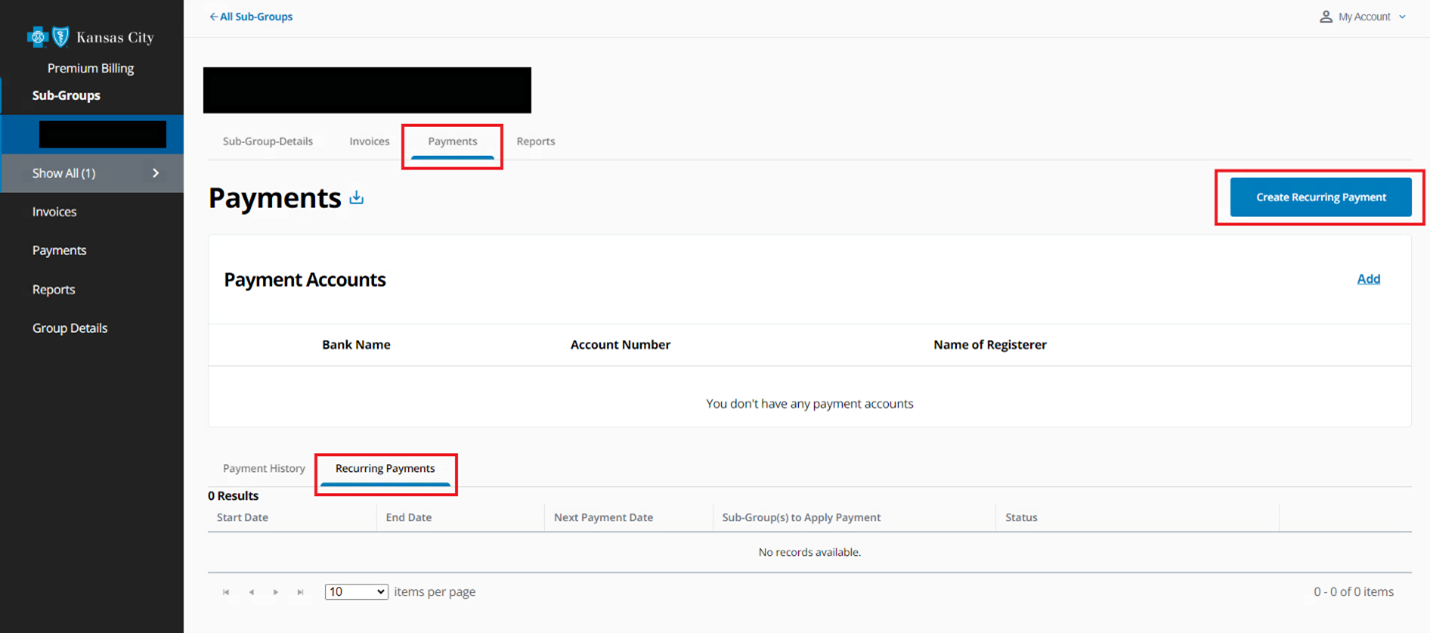
Task: Open the Invoices tab
Action: tap(369, 141)
